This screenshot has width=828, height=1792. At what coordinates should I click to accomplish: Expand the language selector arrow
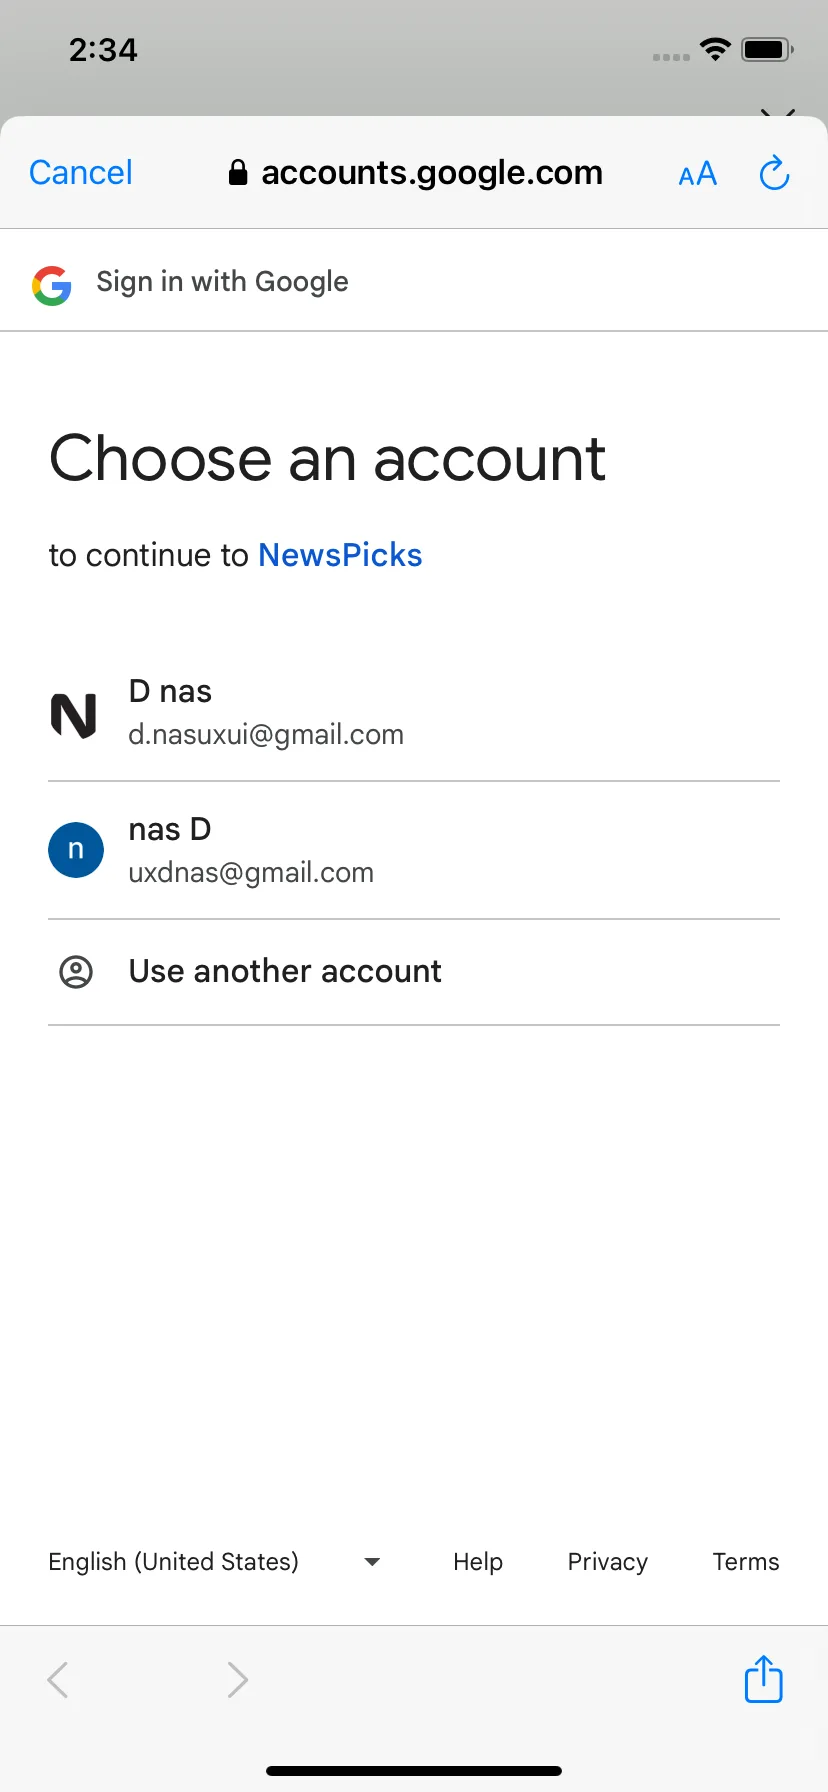coord(372,1562)
